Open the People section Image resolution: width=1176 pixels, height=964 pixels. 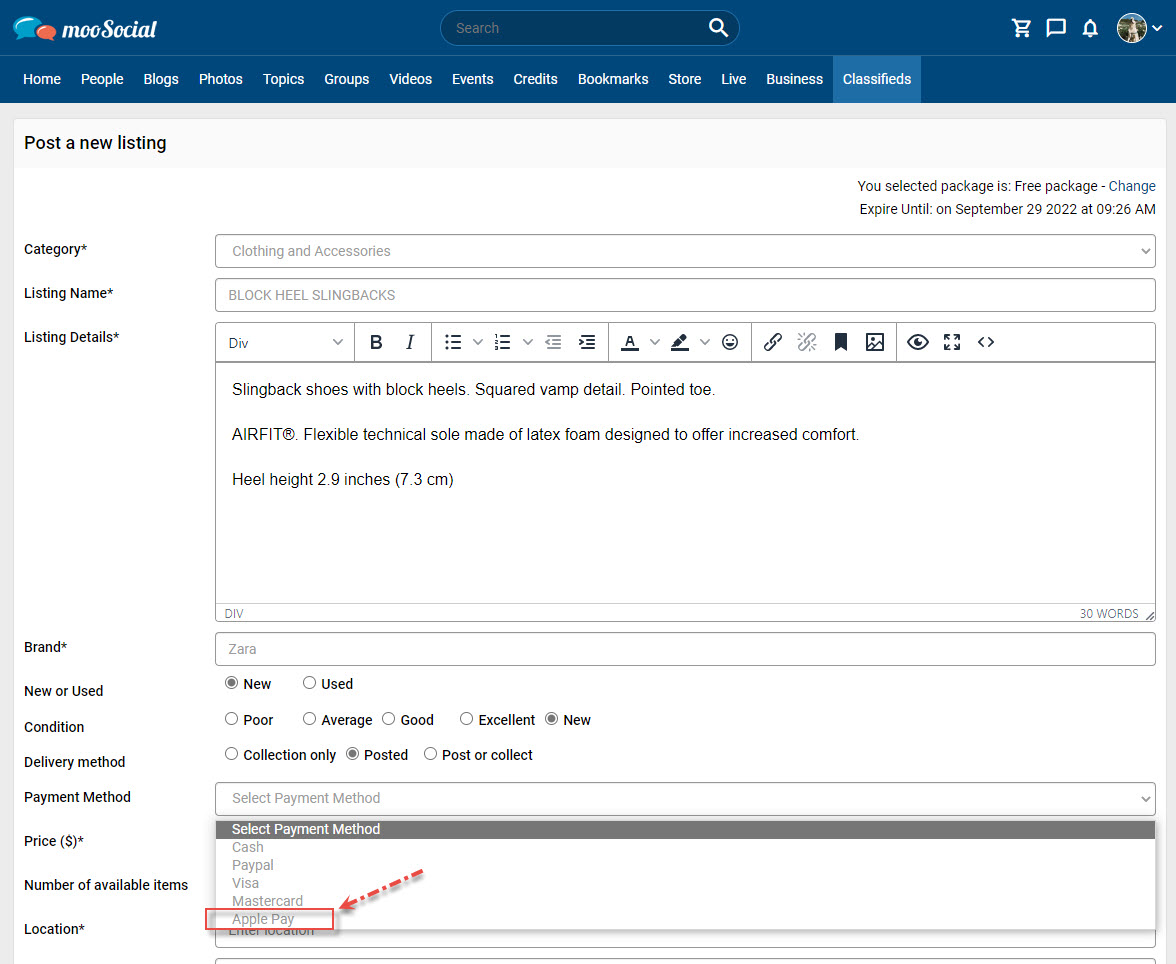(102, 79)
